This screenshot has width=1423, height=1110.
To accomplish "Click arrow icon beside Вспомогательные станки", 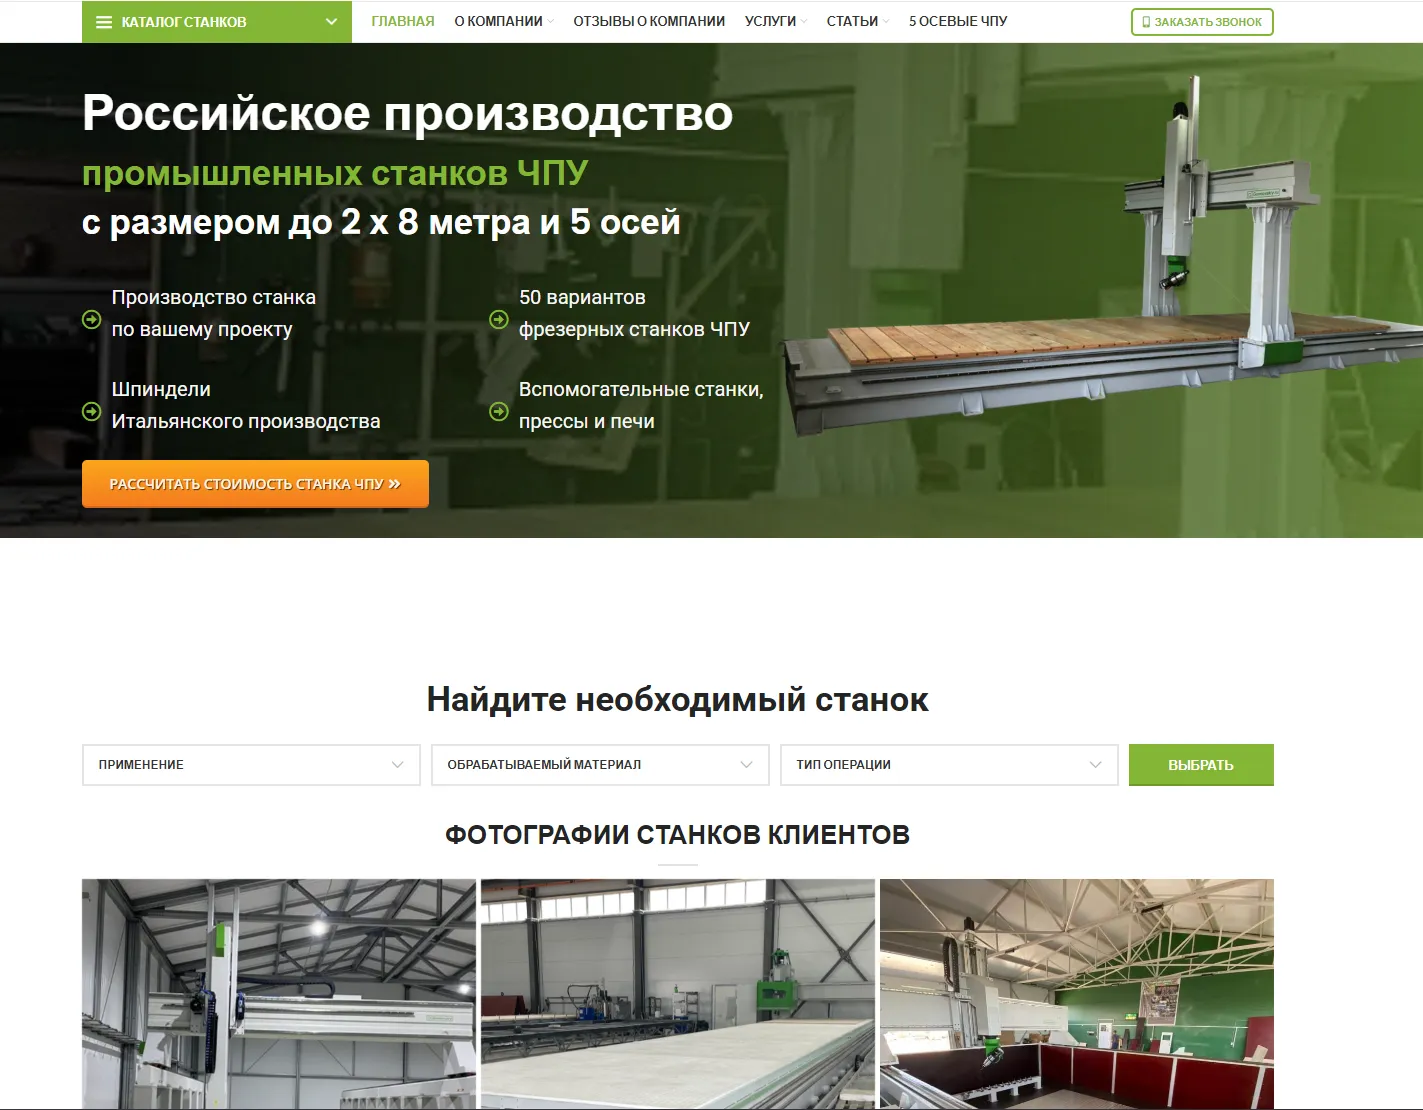I will [498, 412].
